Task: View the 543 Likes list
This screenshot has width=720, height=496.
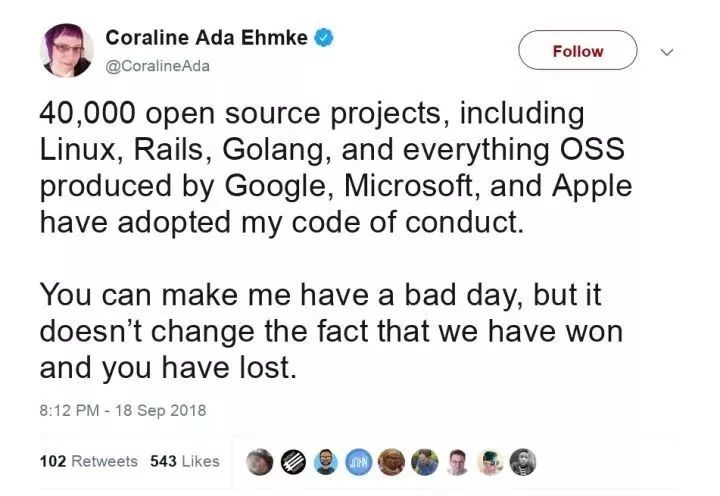Action: pos(184,461)
